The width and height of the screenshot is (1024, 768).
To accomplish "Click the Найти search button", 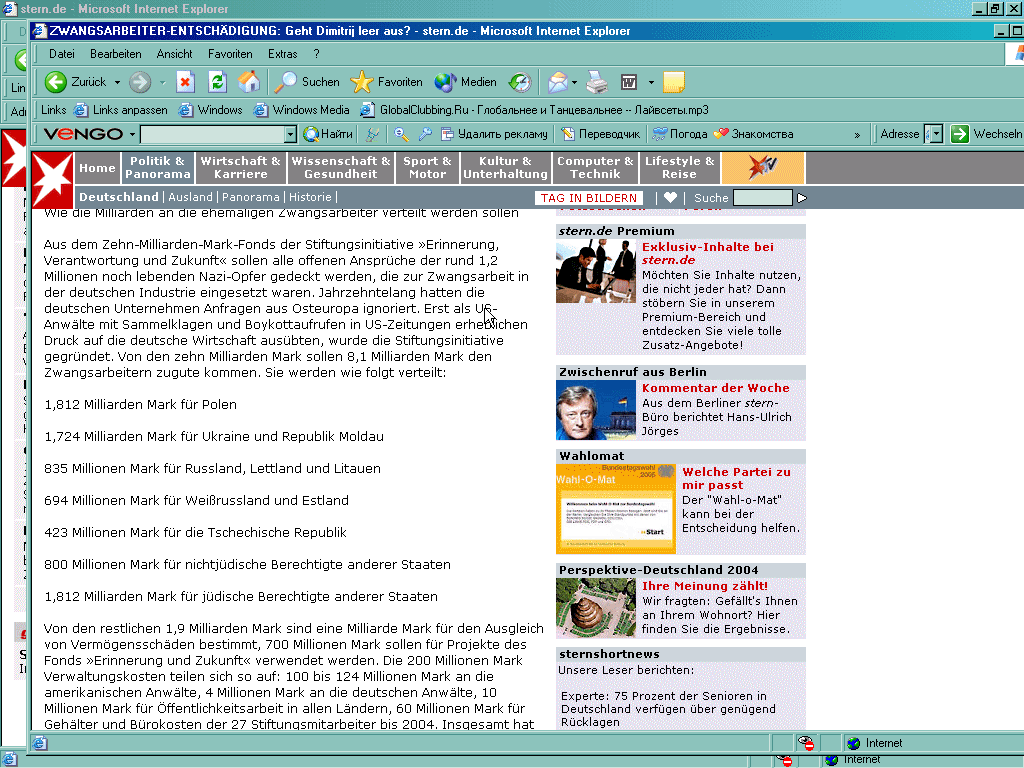I will [328, 134].
